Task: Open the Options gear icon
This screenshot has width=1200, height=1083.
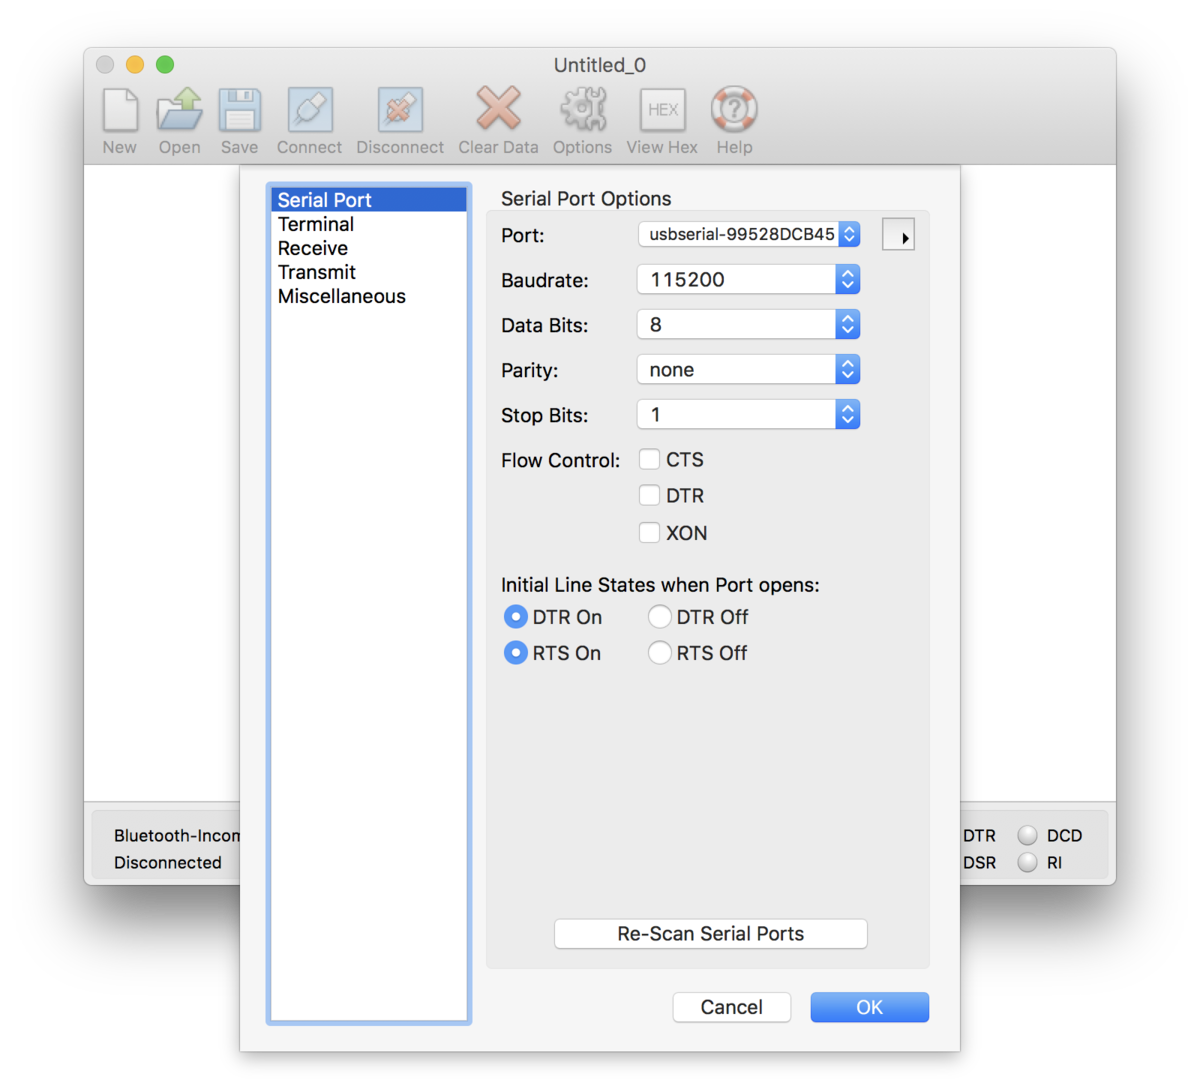Action: pos(583,109)
